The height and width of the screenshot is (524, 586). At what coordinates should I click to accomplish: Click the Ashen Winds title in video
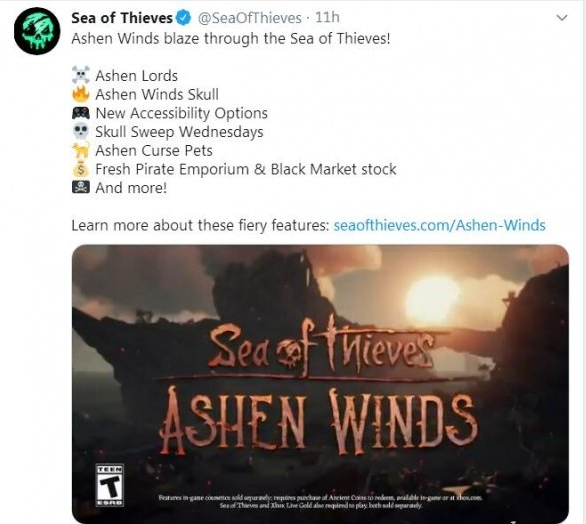pyautogui.click(x=318, y=421)
